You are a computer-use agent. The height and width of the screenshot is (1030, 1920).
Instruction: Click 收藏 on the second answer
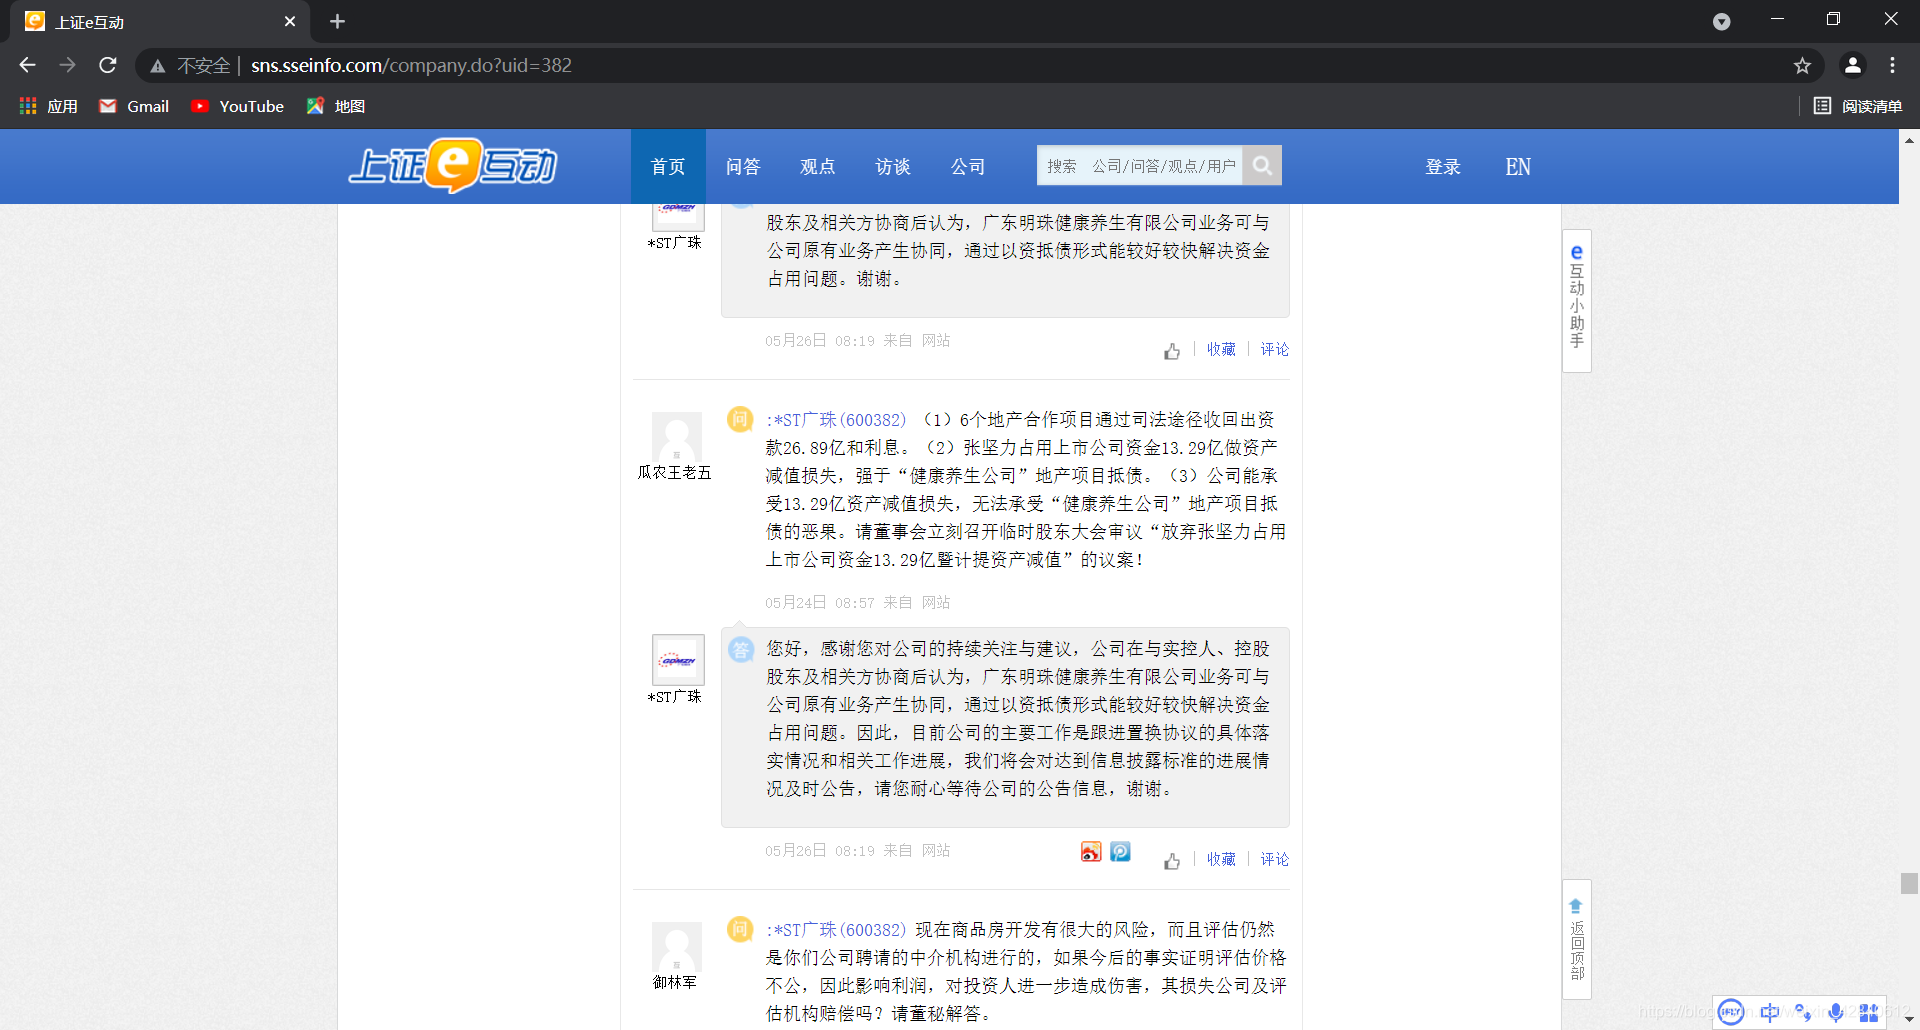pos(1221,860)
